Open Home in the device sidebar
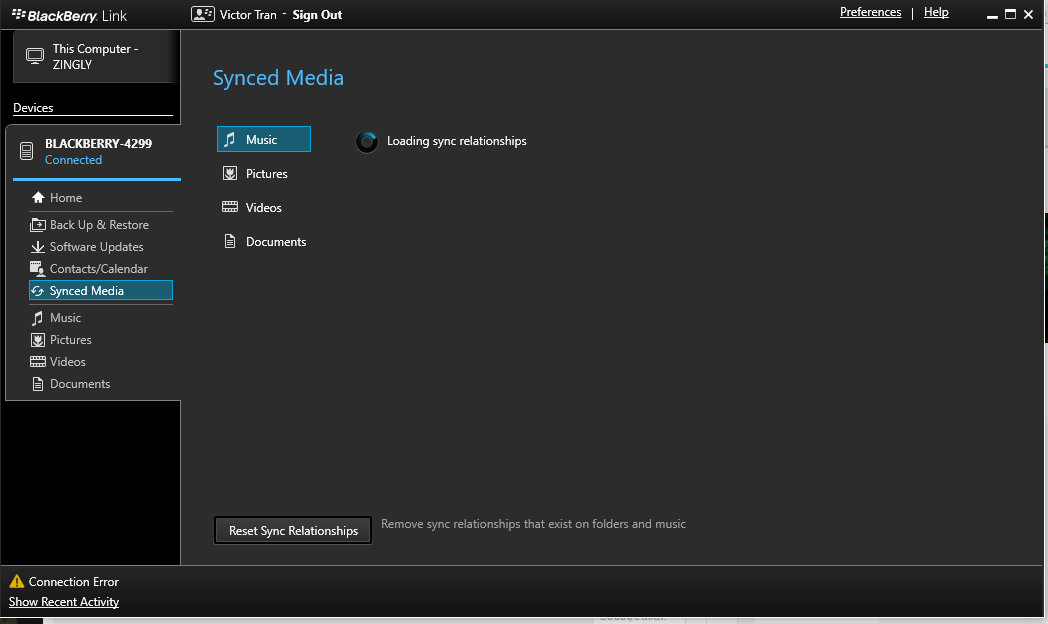 [101, 198]
